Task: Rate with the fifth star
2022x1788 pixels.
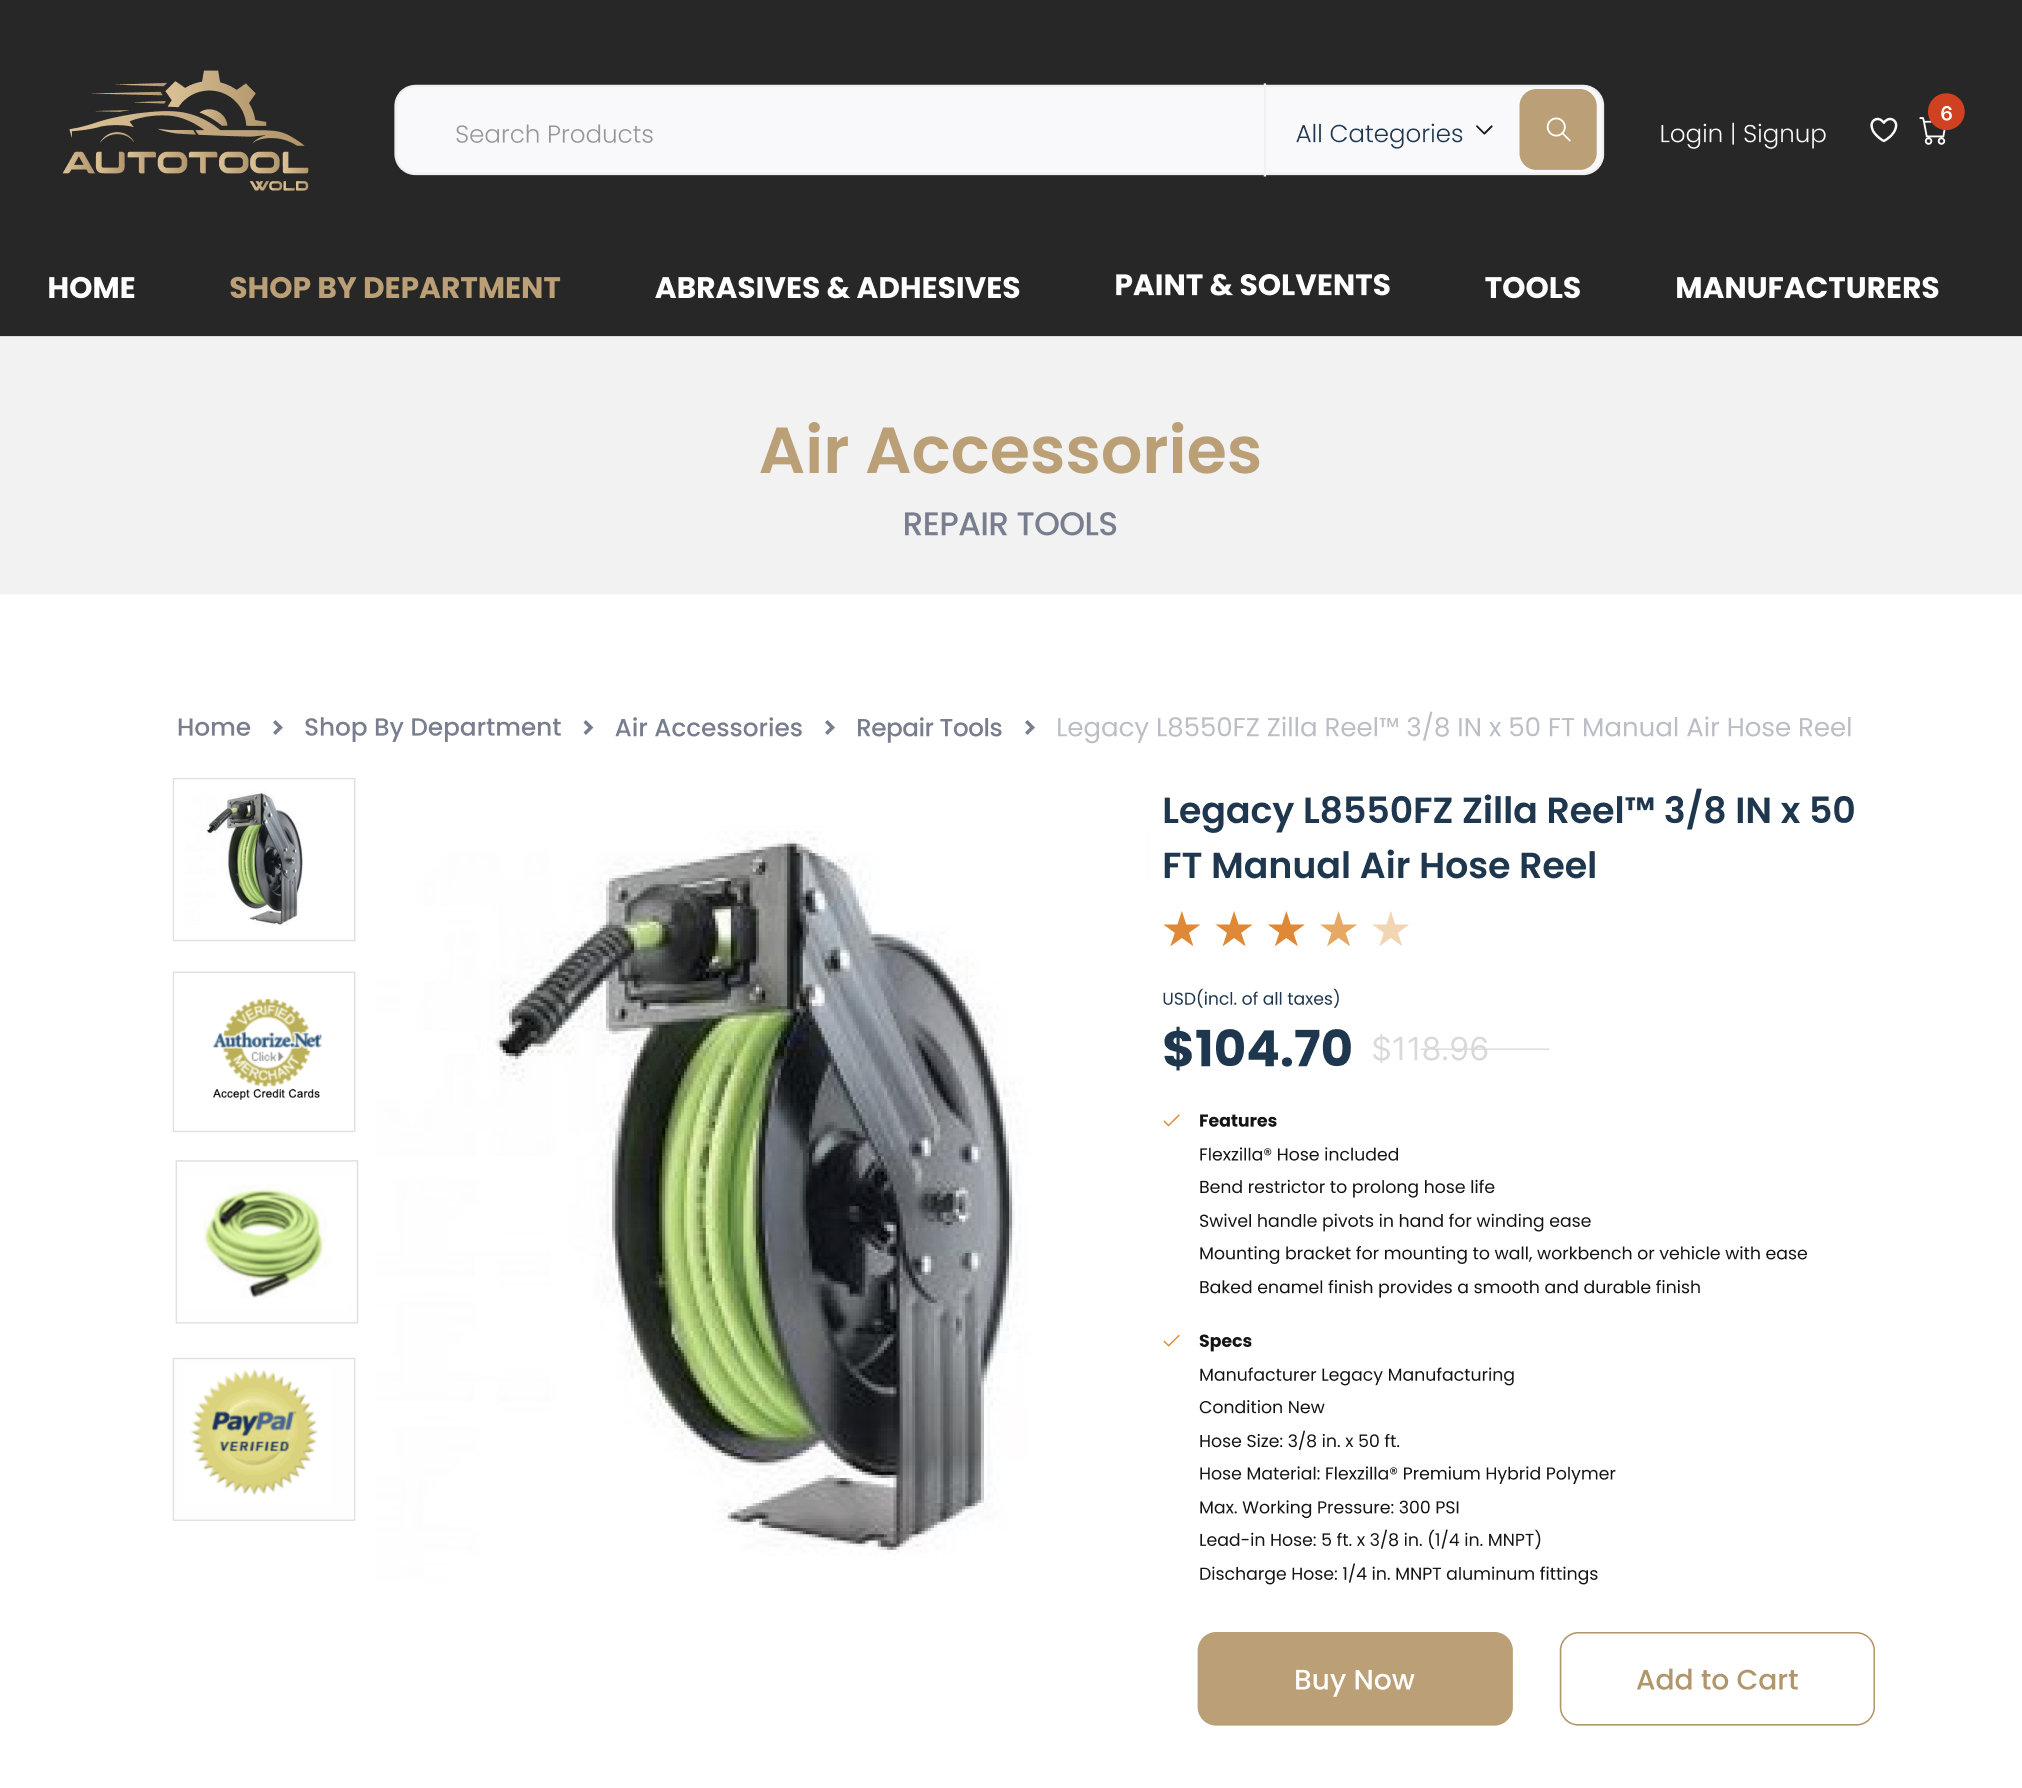Action: click(1390, 930)
